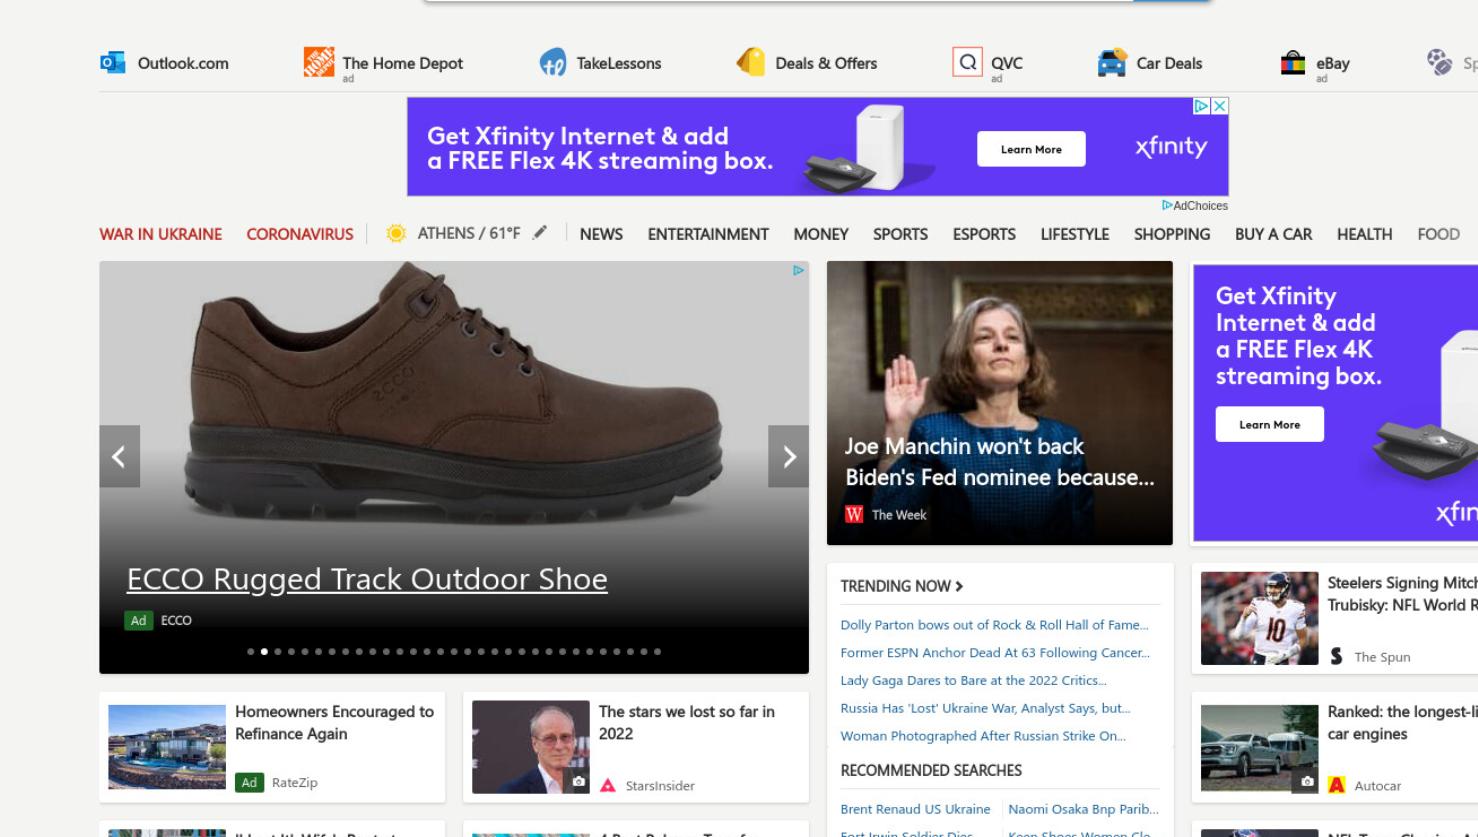1478x837 pixels.
Task: Open the Buy a Car section
Action: [1273, 234]
